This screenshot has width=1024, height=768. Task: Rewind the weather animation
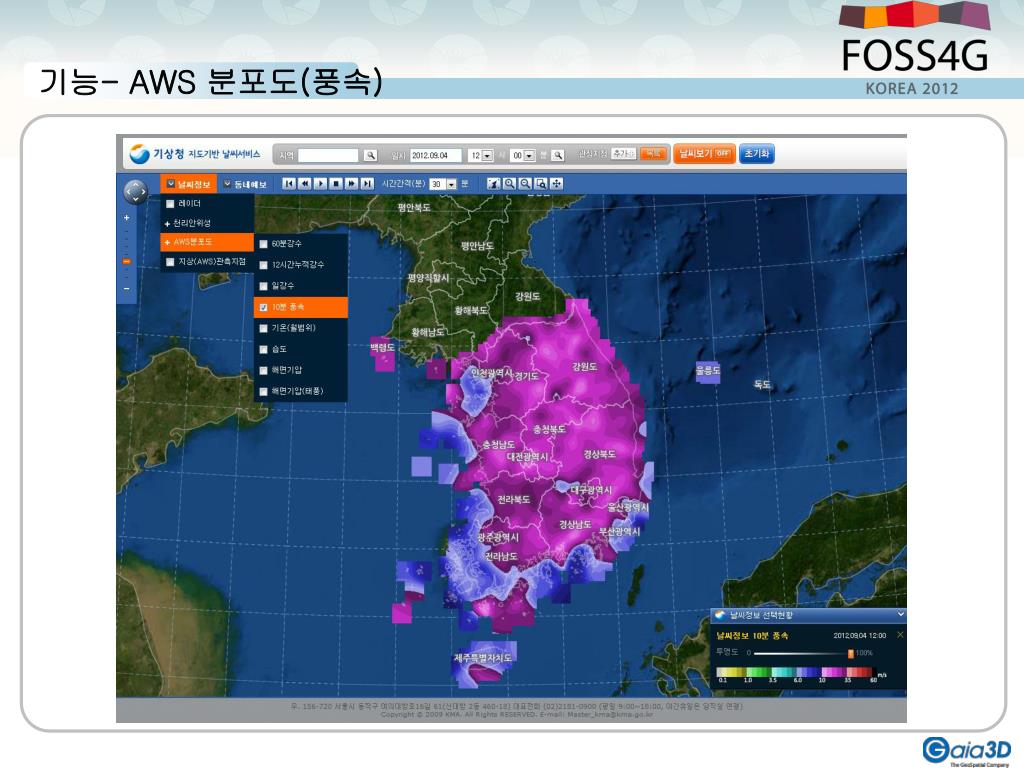(x=304, y=184)
